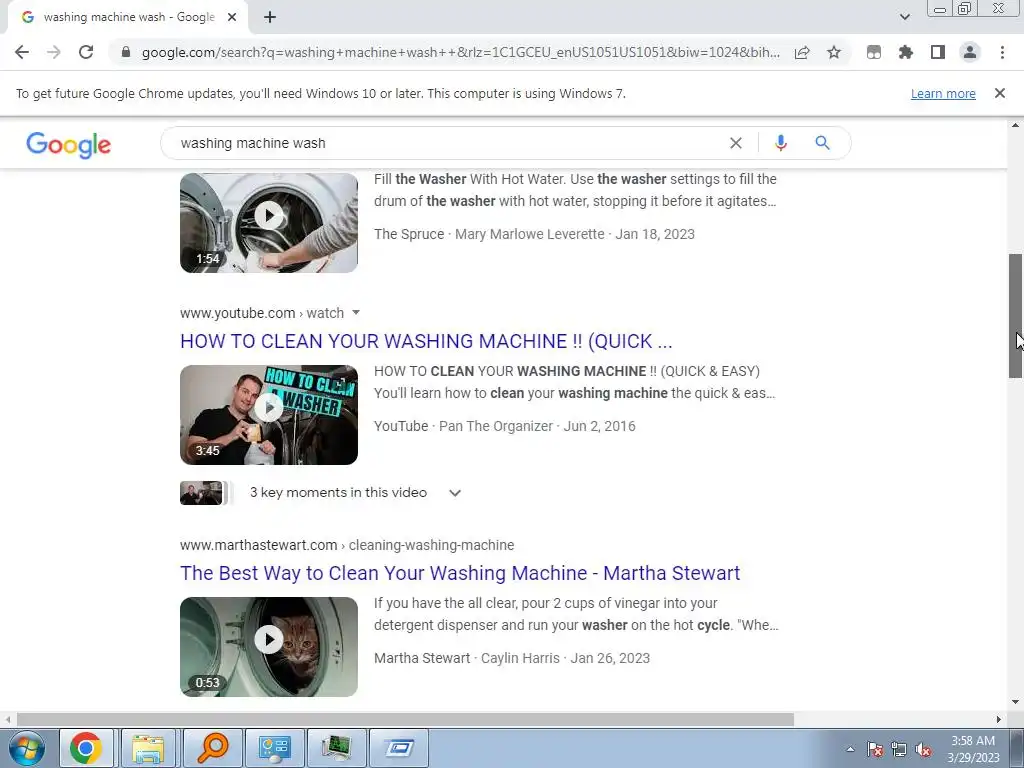The width and height of the screenshot is (1024, 768).
Task: Reload the current page
Action: (x=86, y=52)
